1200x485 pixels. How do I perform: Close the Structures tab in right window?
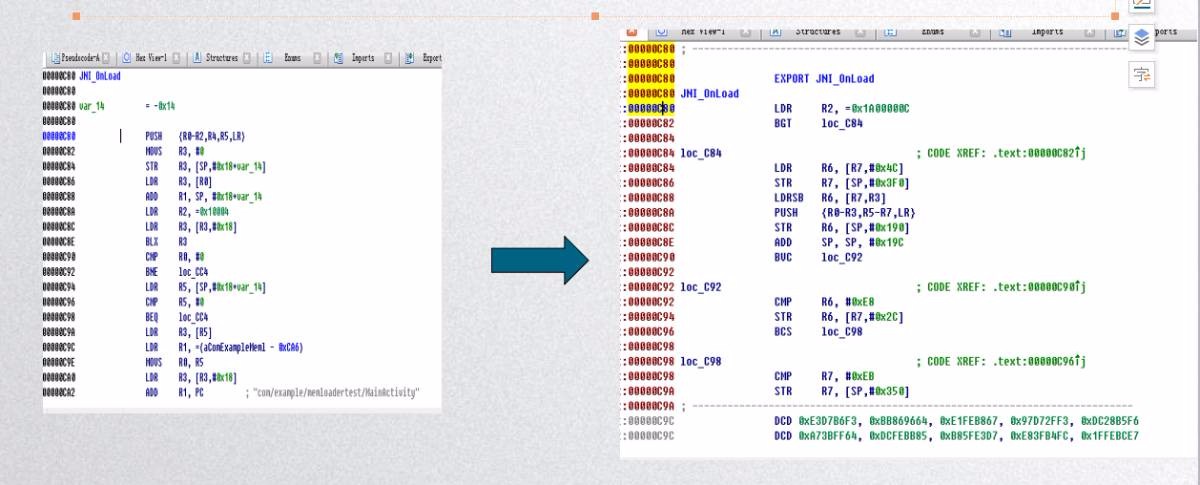click(x=861, y=32)
